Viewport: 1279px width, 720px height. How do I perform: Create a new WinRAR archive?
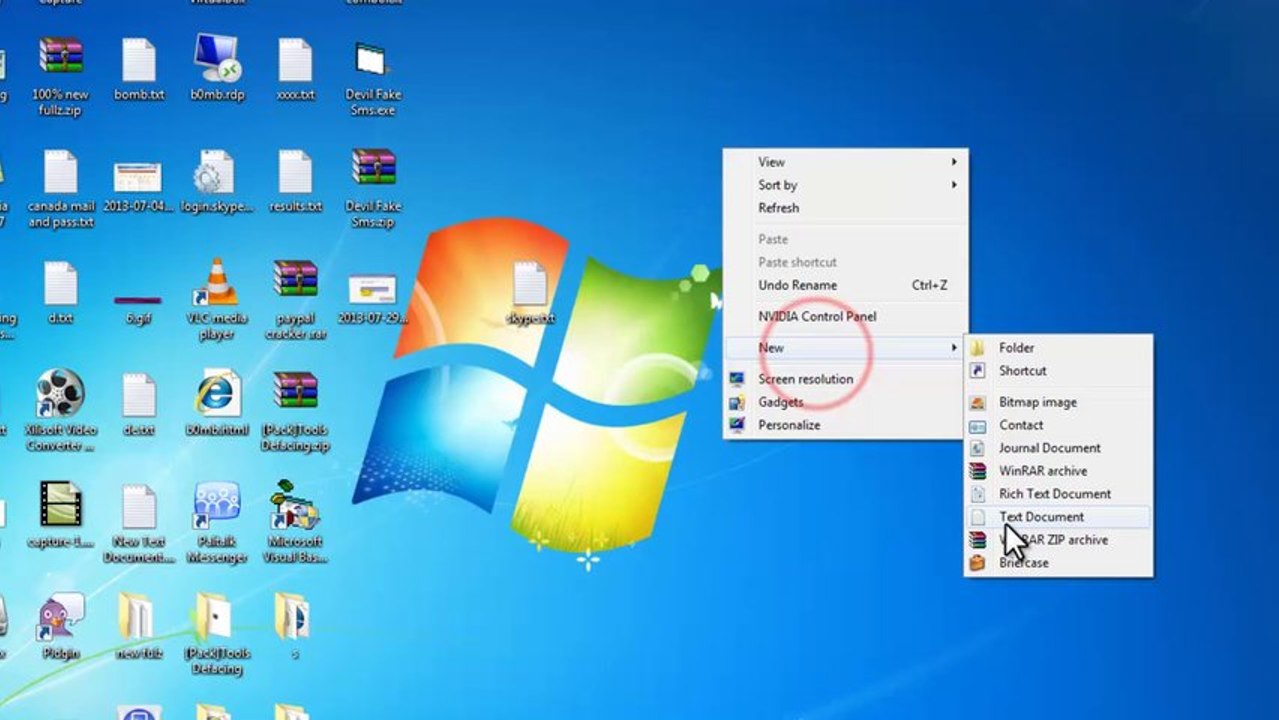tap(1058, 471)
